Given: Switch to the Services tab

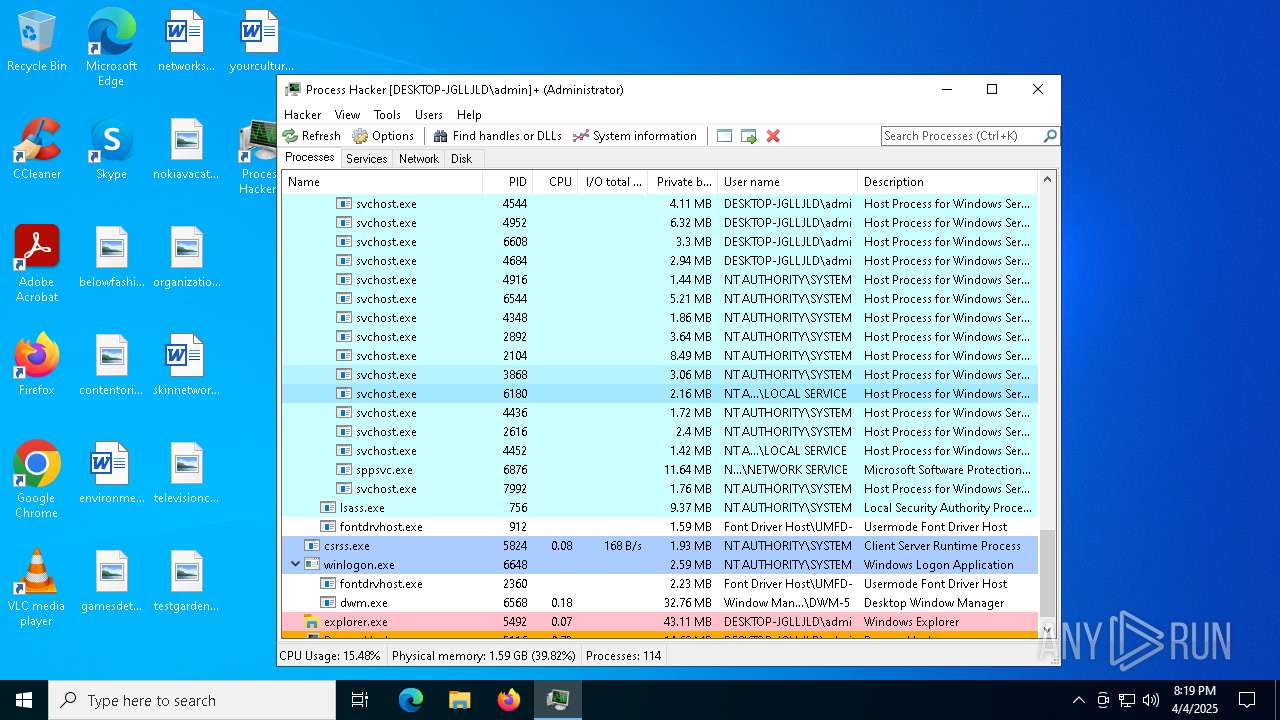Looking at the screenshot, I should coord(367,159).
